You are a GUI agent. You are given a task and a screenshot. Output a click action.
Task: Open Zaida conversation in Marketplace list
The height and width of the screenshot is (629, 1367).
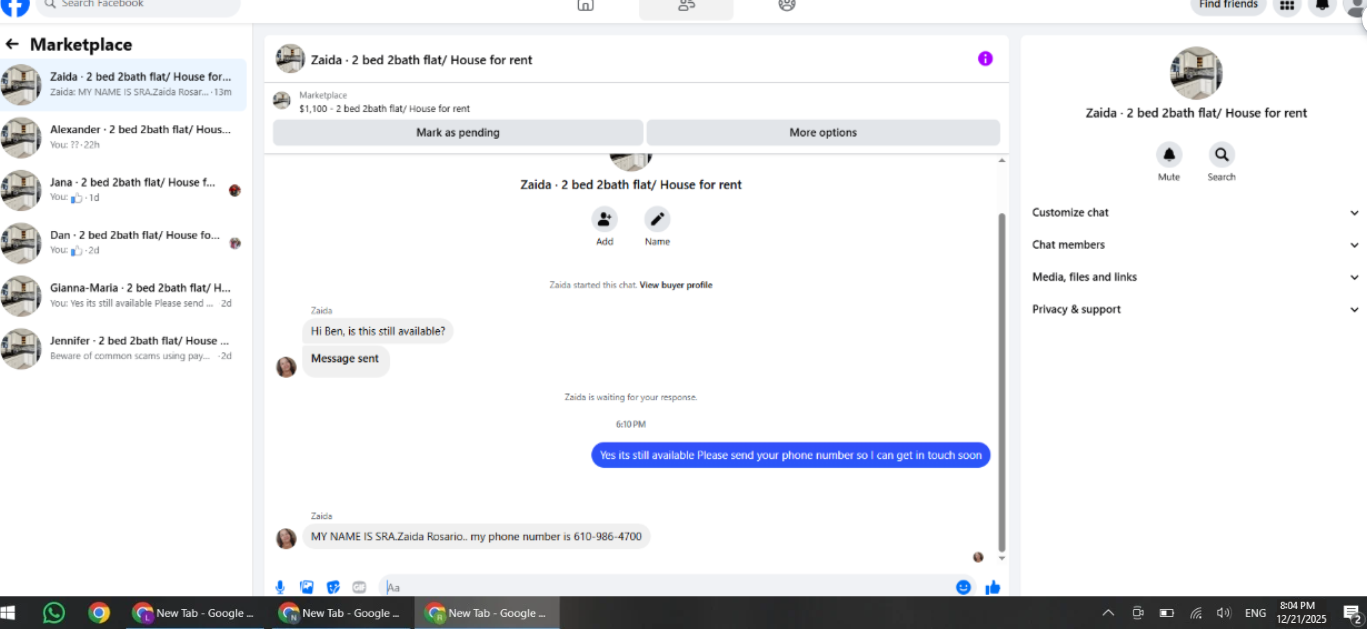[x=123, y=84]
